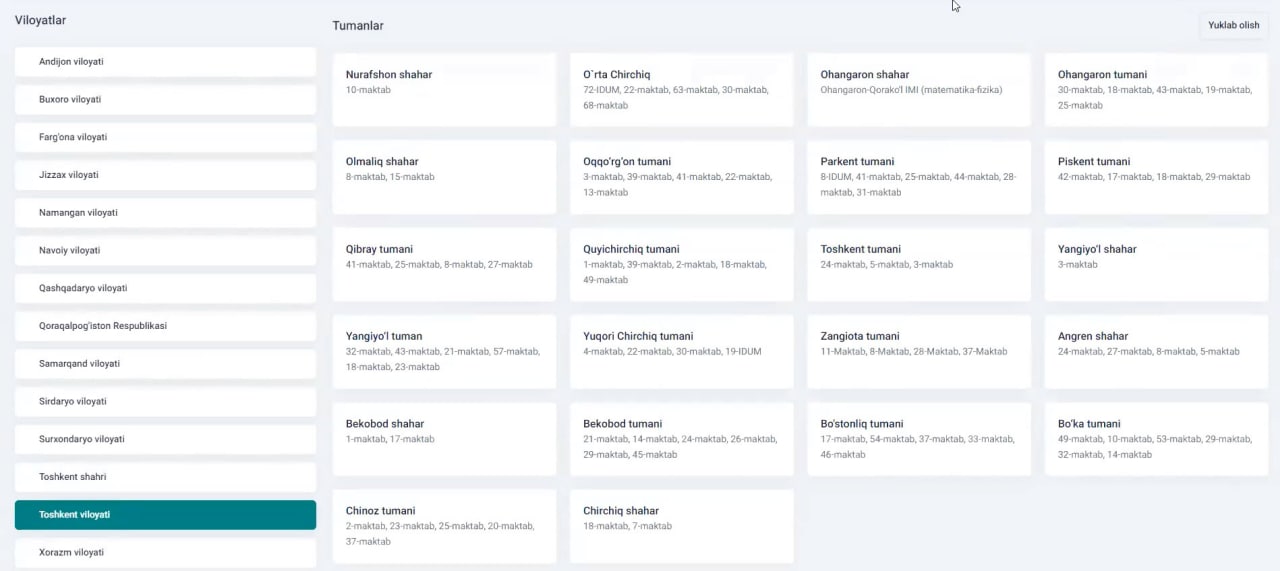Click '24-maktab, 27-maktab, 8-maktab, 5-maktab' text

pos(1149,352)
